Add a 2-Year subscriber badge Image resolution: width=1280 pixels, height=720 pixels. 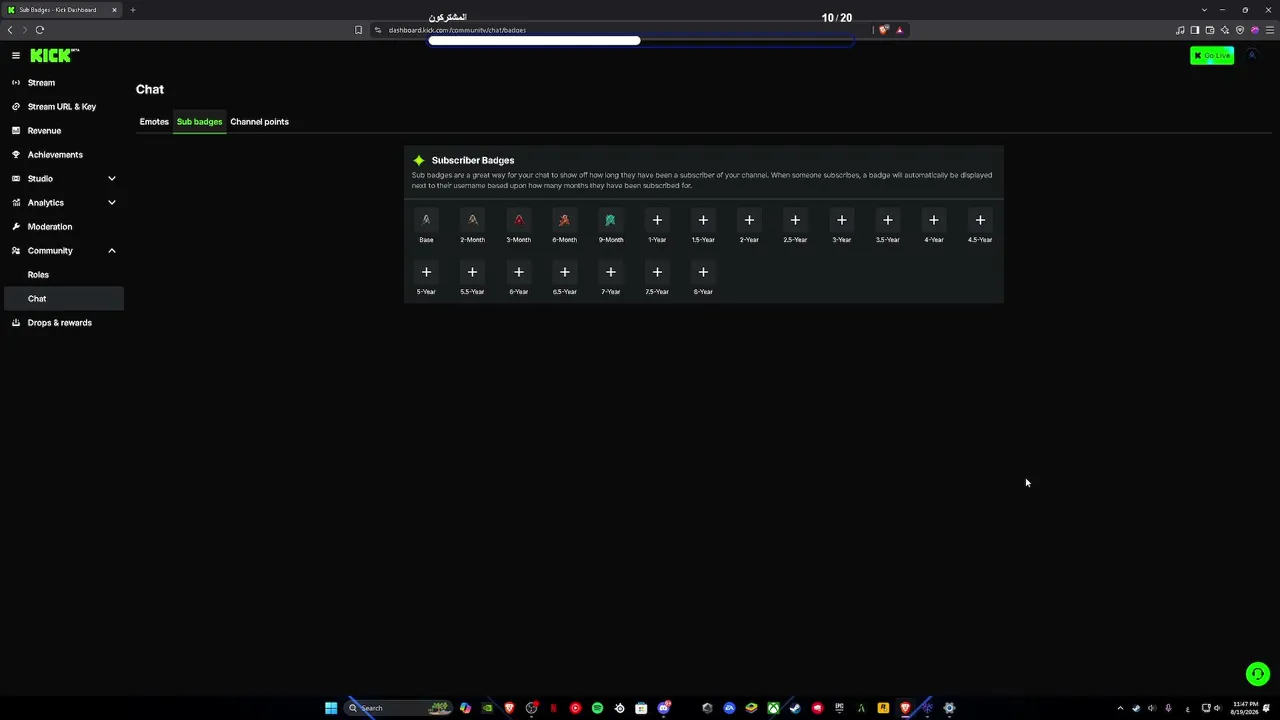[749, 220]
